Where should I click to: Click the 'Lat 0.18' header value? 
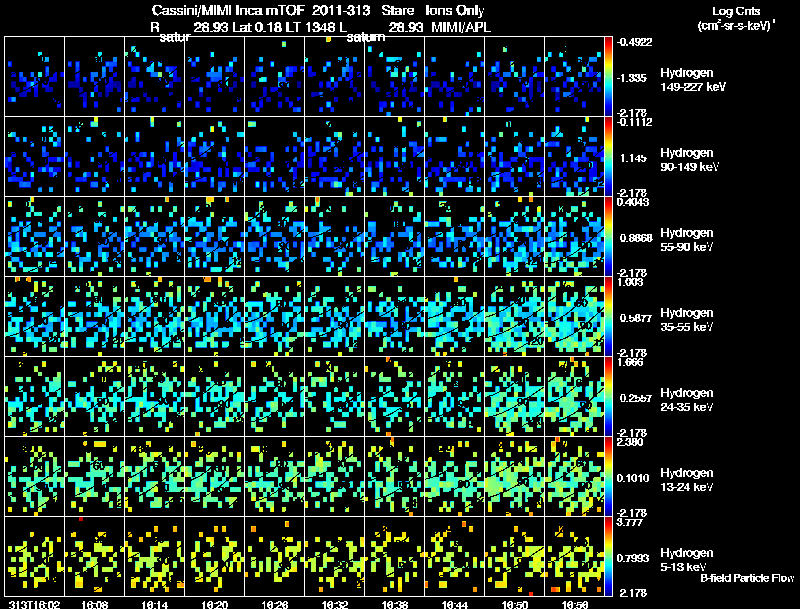click(257, 27)
